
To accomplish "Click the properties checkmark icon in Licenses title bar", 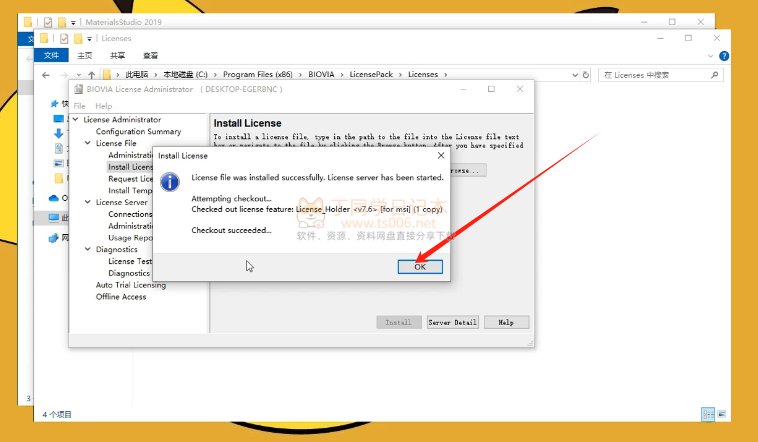I will click(64, 38).
